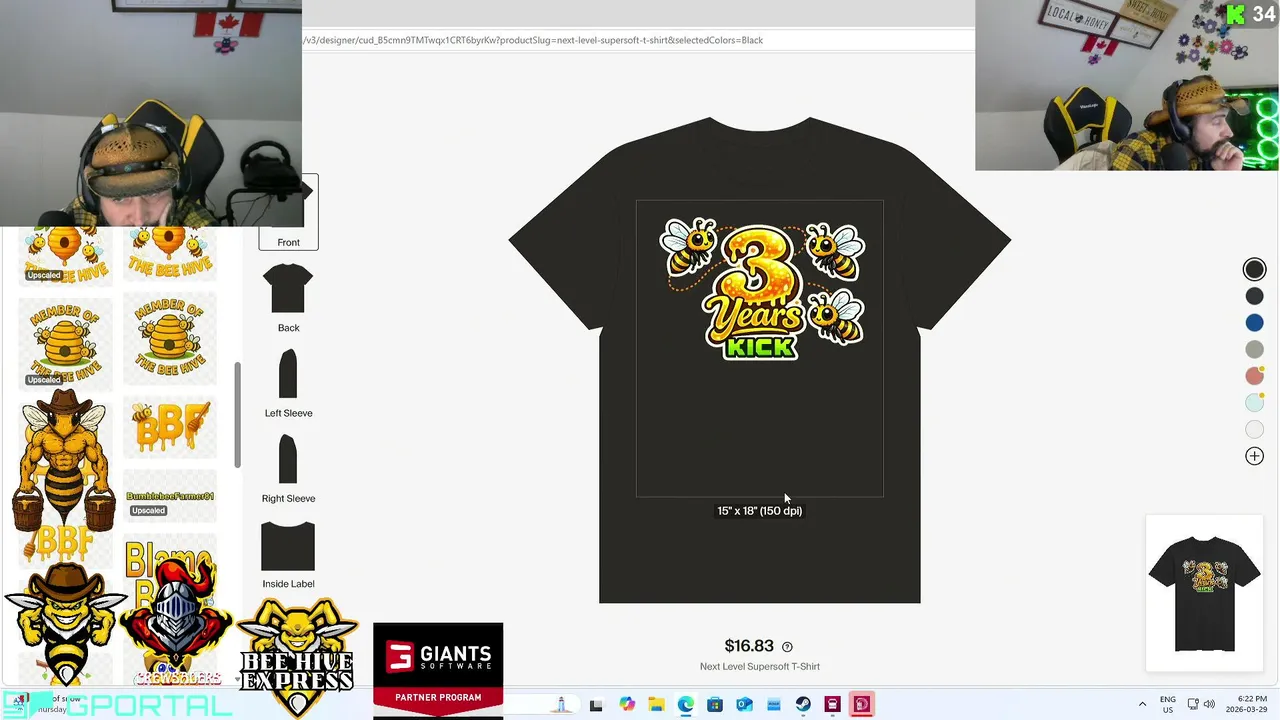The image size is (1280, 720).
Task: Open the Left Sleeve print area
Action: (x=288, y=383)
